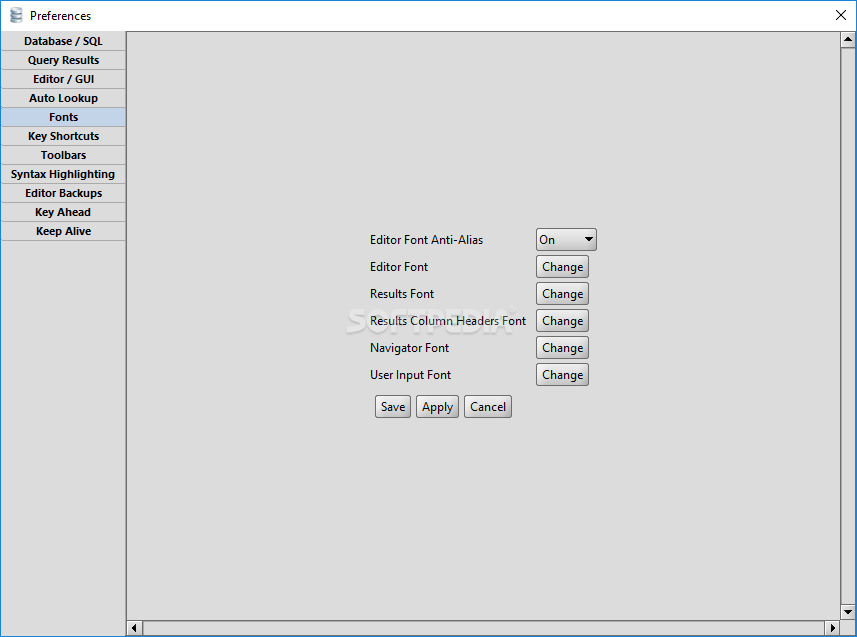Save the font preferences

[x=393, y=407]
